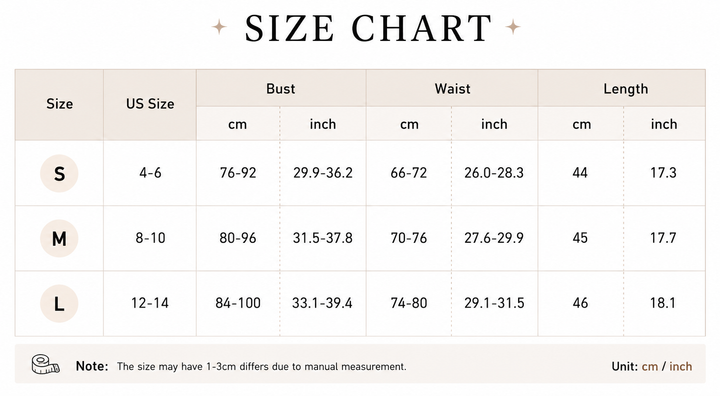
Task: Click the Bust column header
Action: 281,88
